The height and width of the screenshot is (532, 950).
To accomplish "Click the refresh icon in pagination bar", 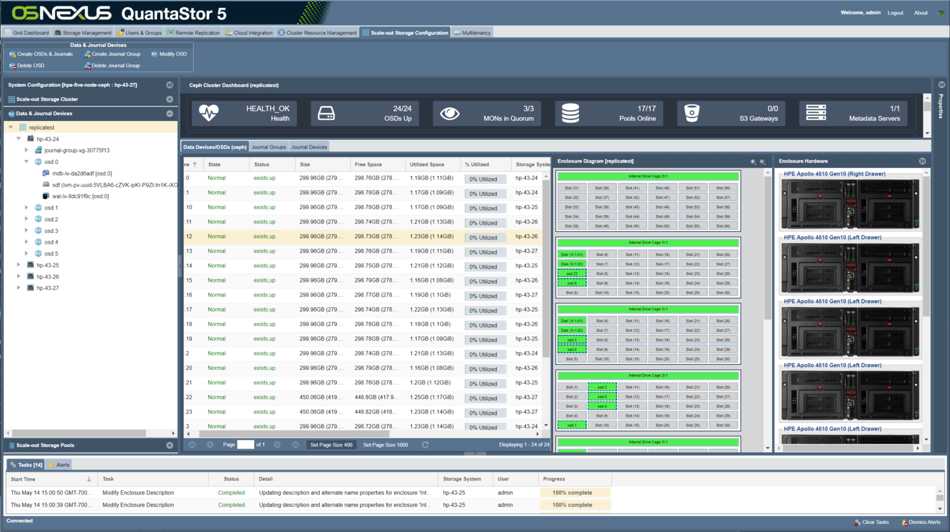I will click(425, 445).
